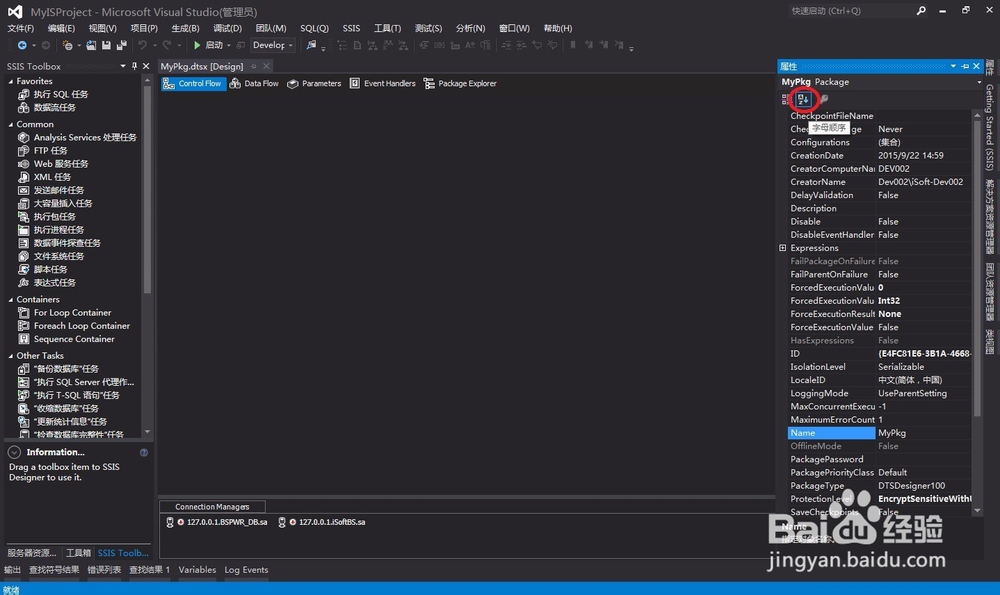Open the property pages wrench icon
Screen dimensions: 1000x595
[x=823, y=99]
